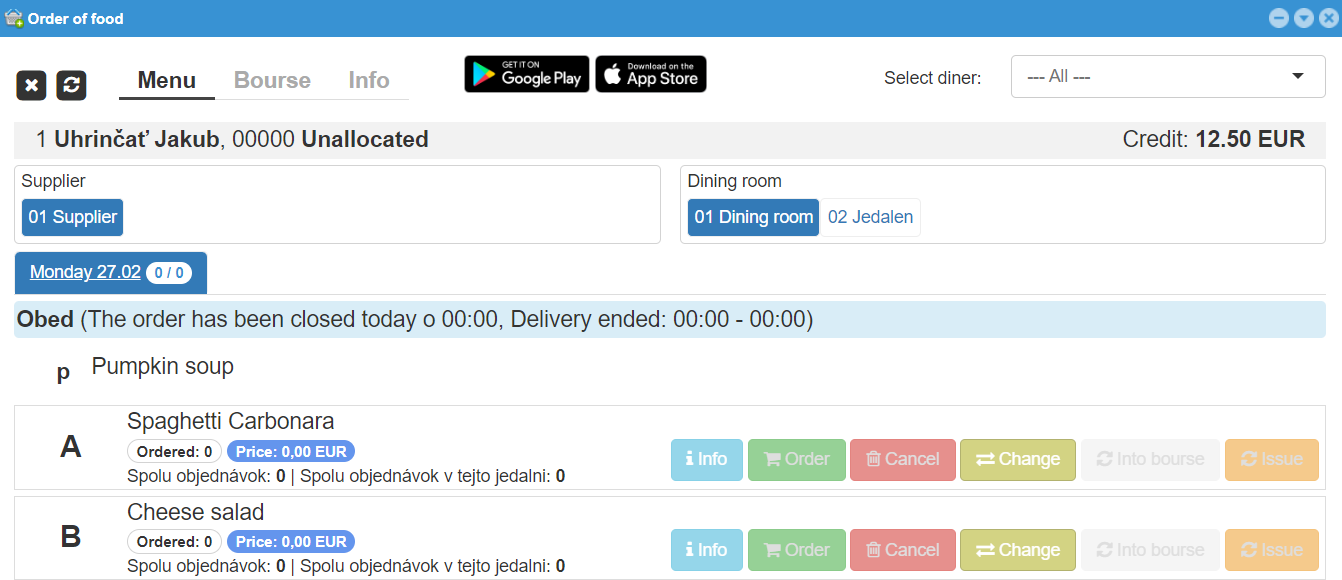Click the Cheese salad Info button
The height and width of the screenshot is (580, 1342).
click(706, 550)
